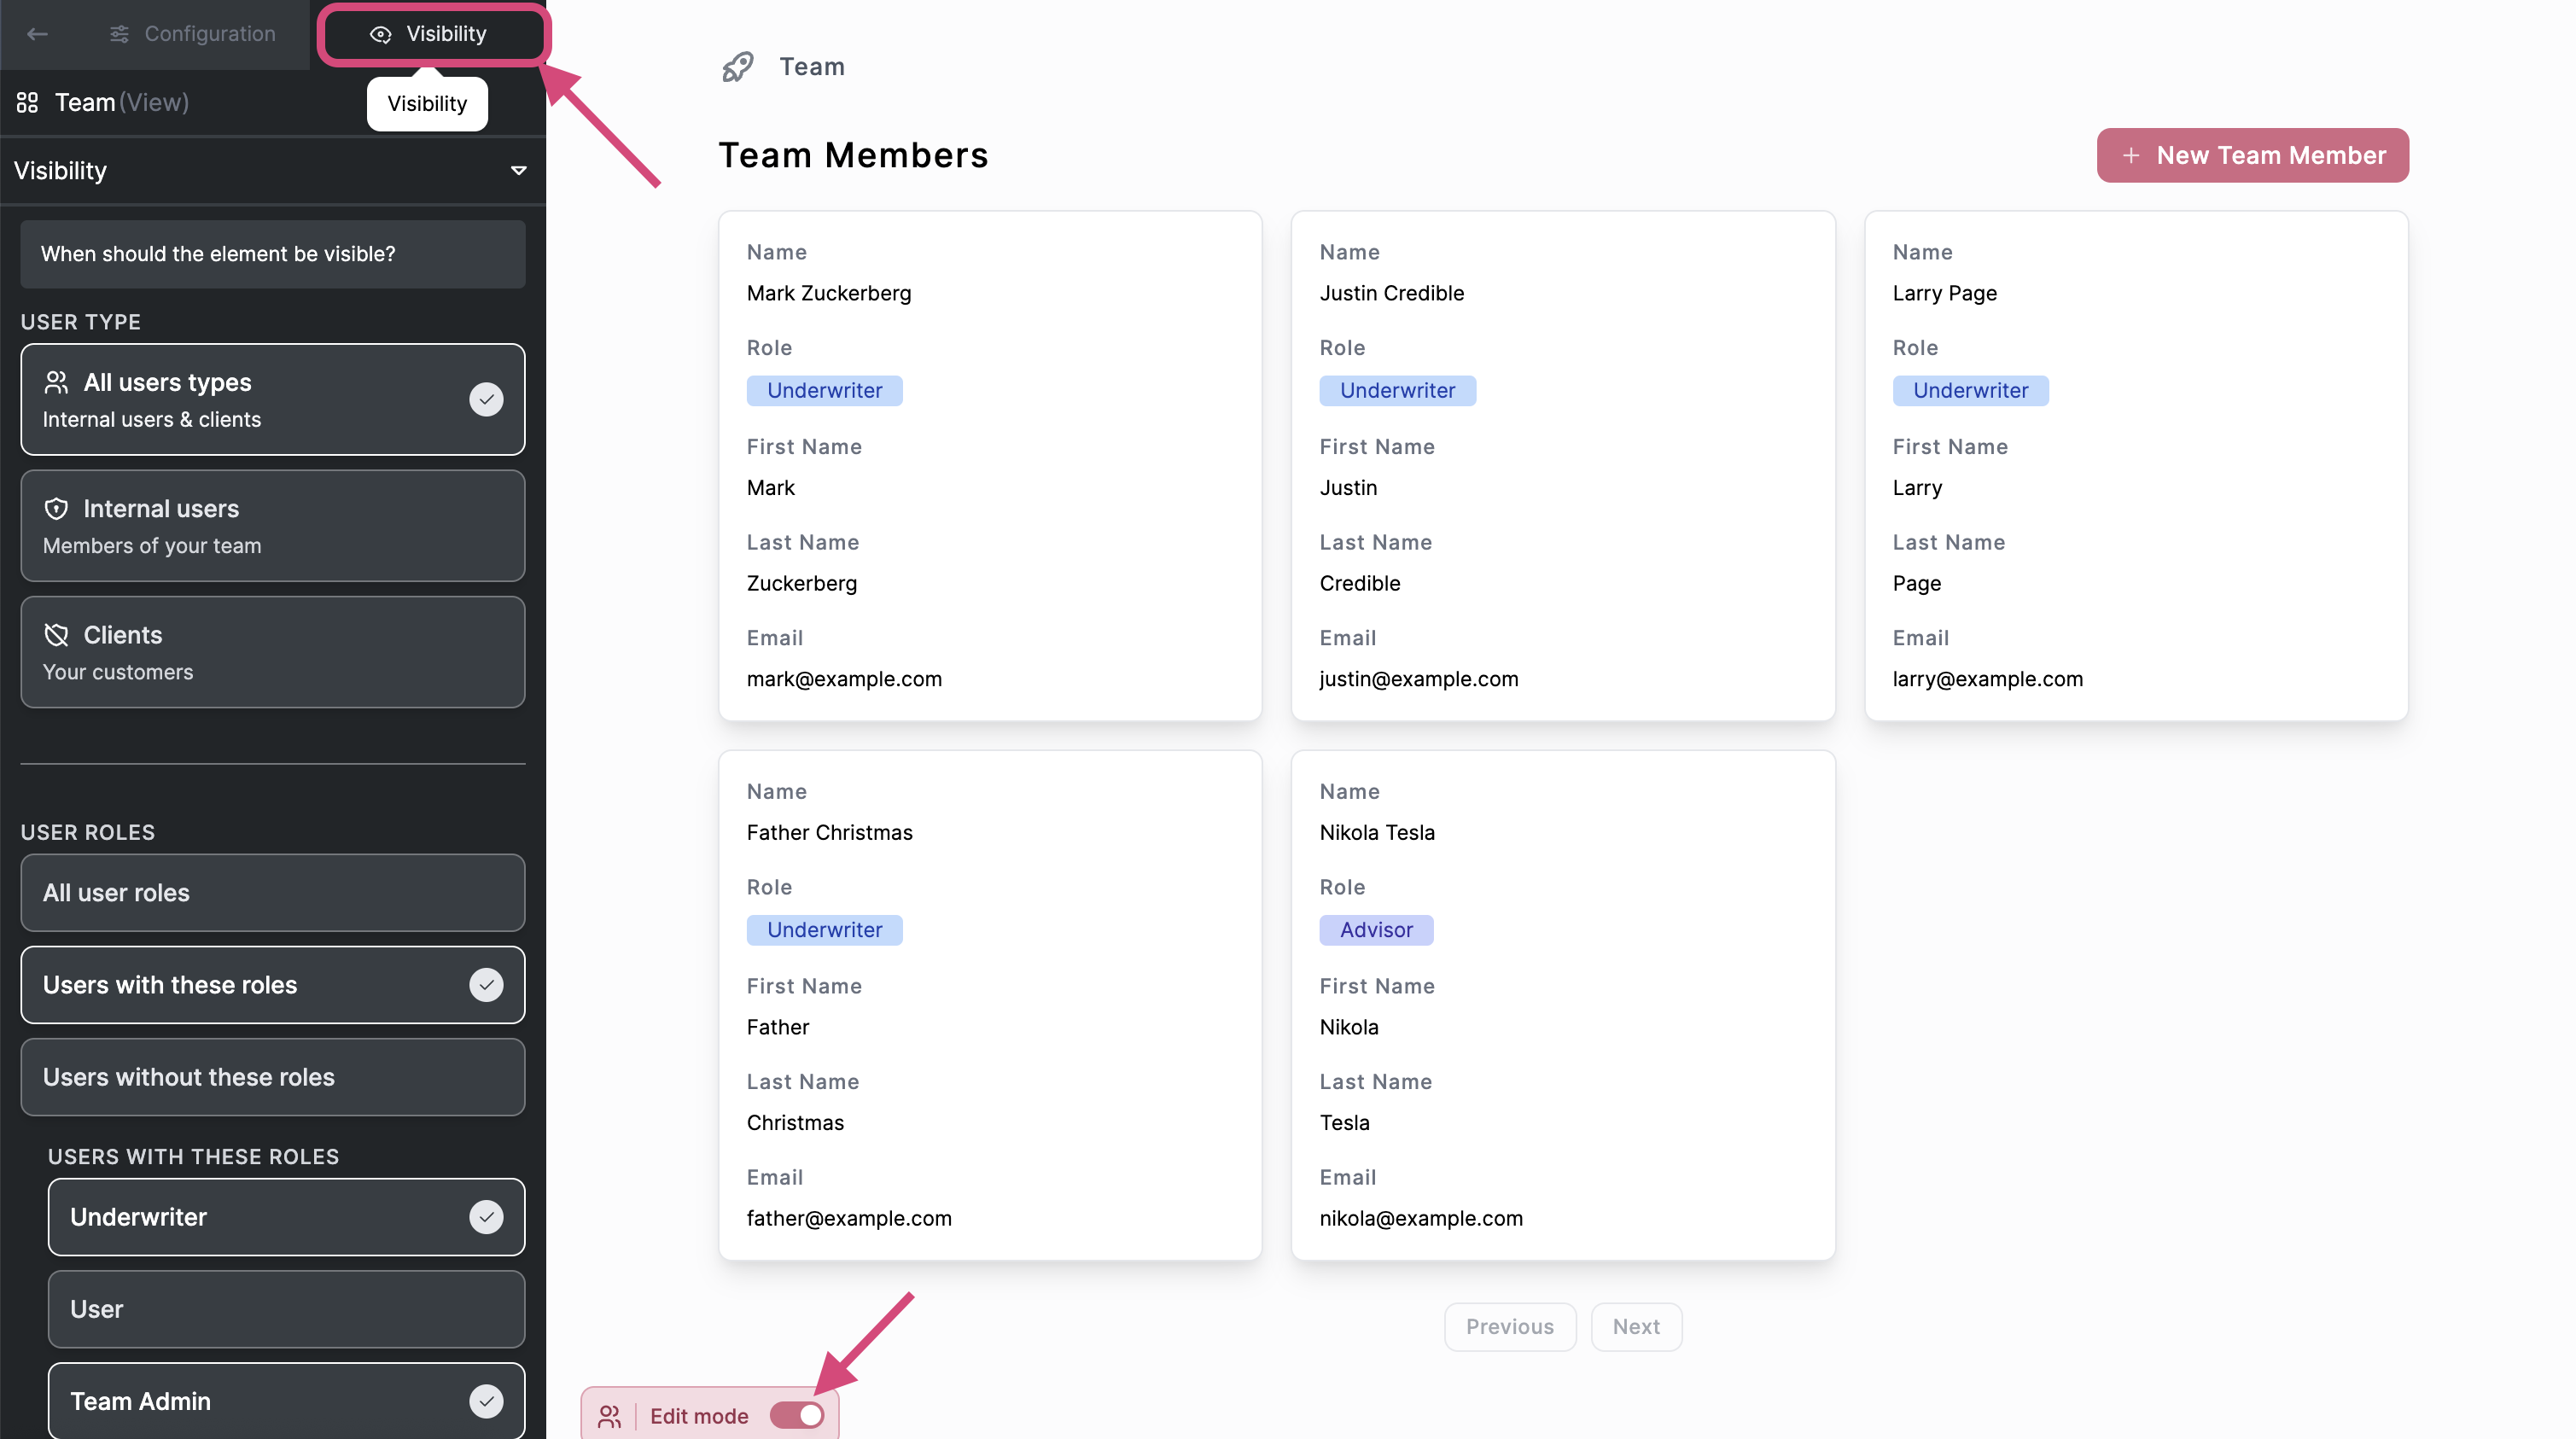This screenshot has width=2576, height=1439.
Task: Collapse the Visibility section arrow
Action: click(x=518, y=171)
